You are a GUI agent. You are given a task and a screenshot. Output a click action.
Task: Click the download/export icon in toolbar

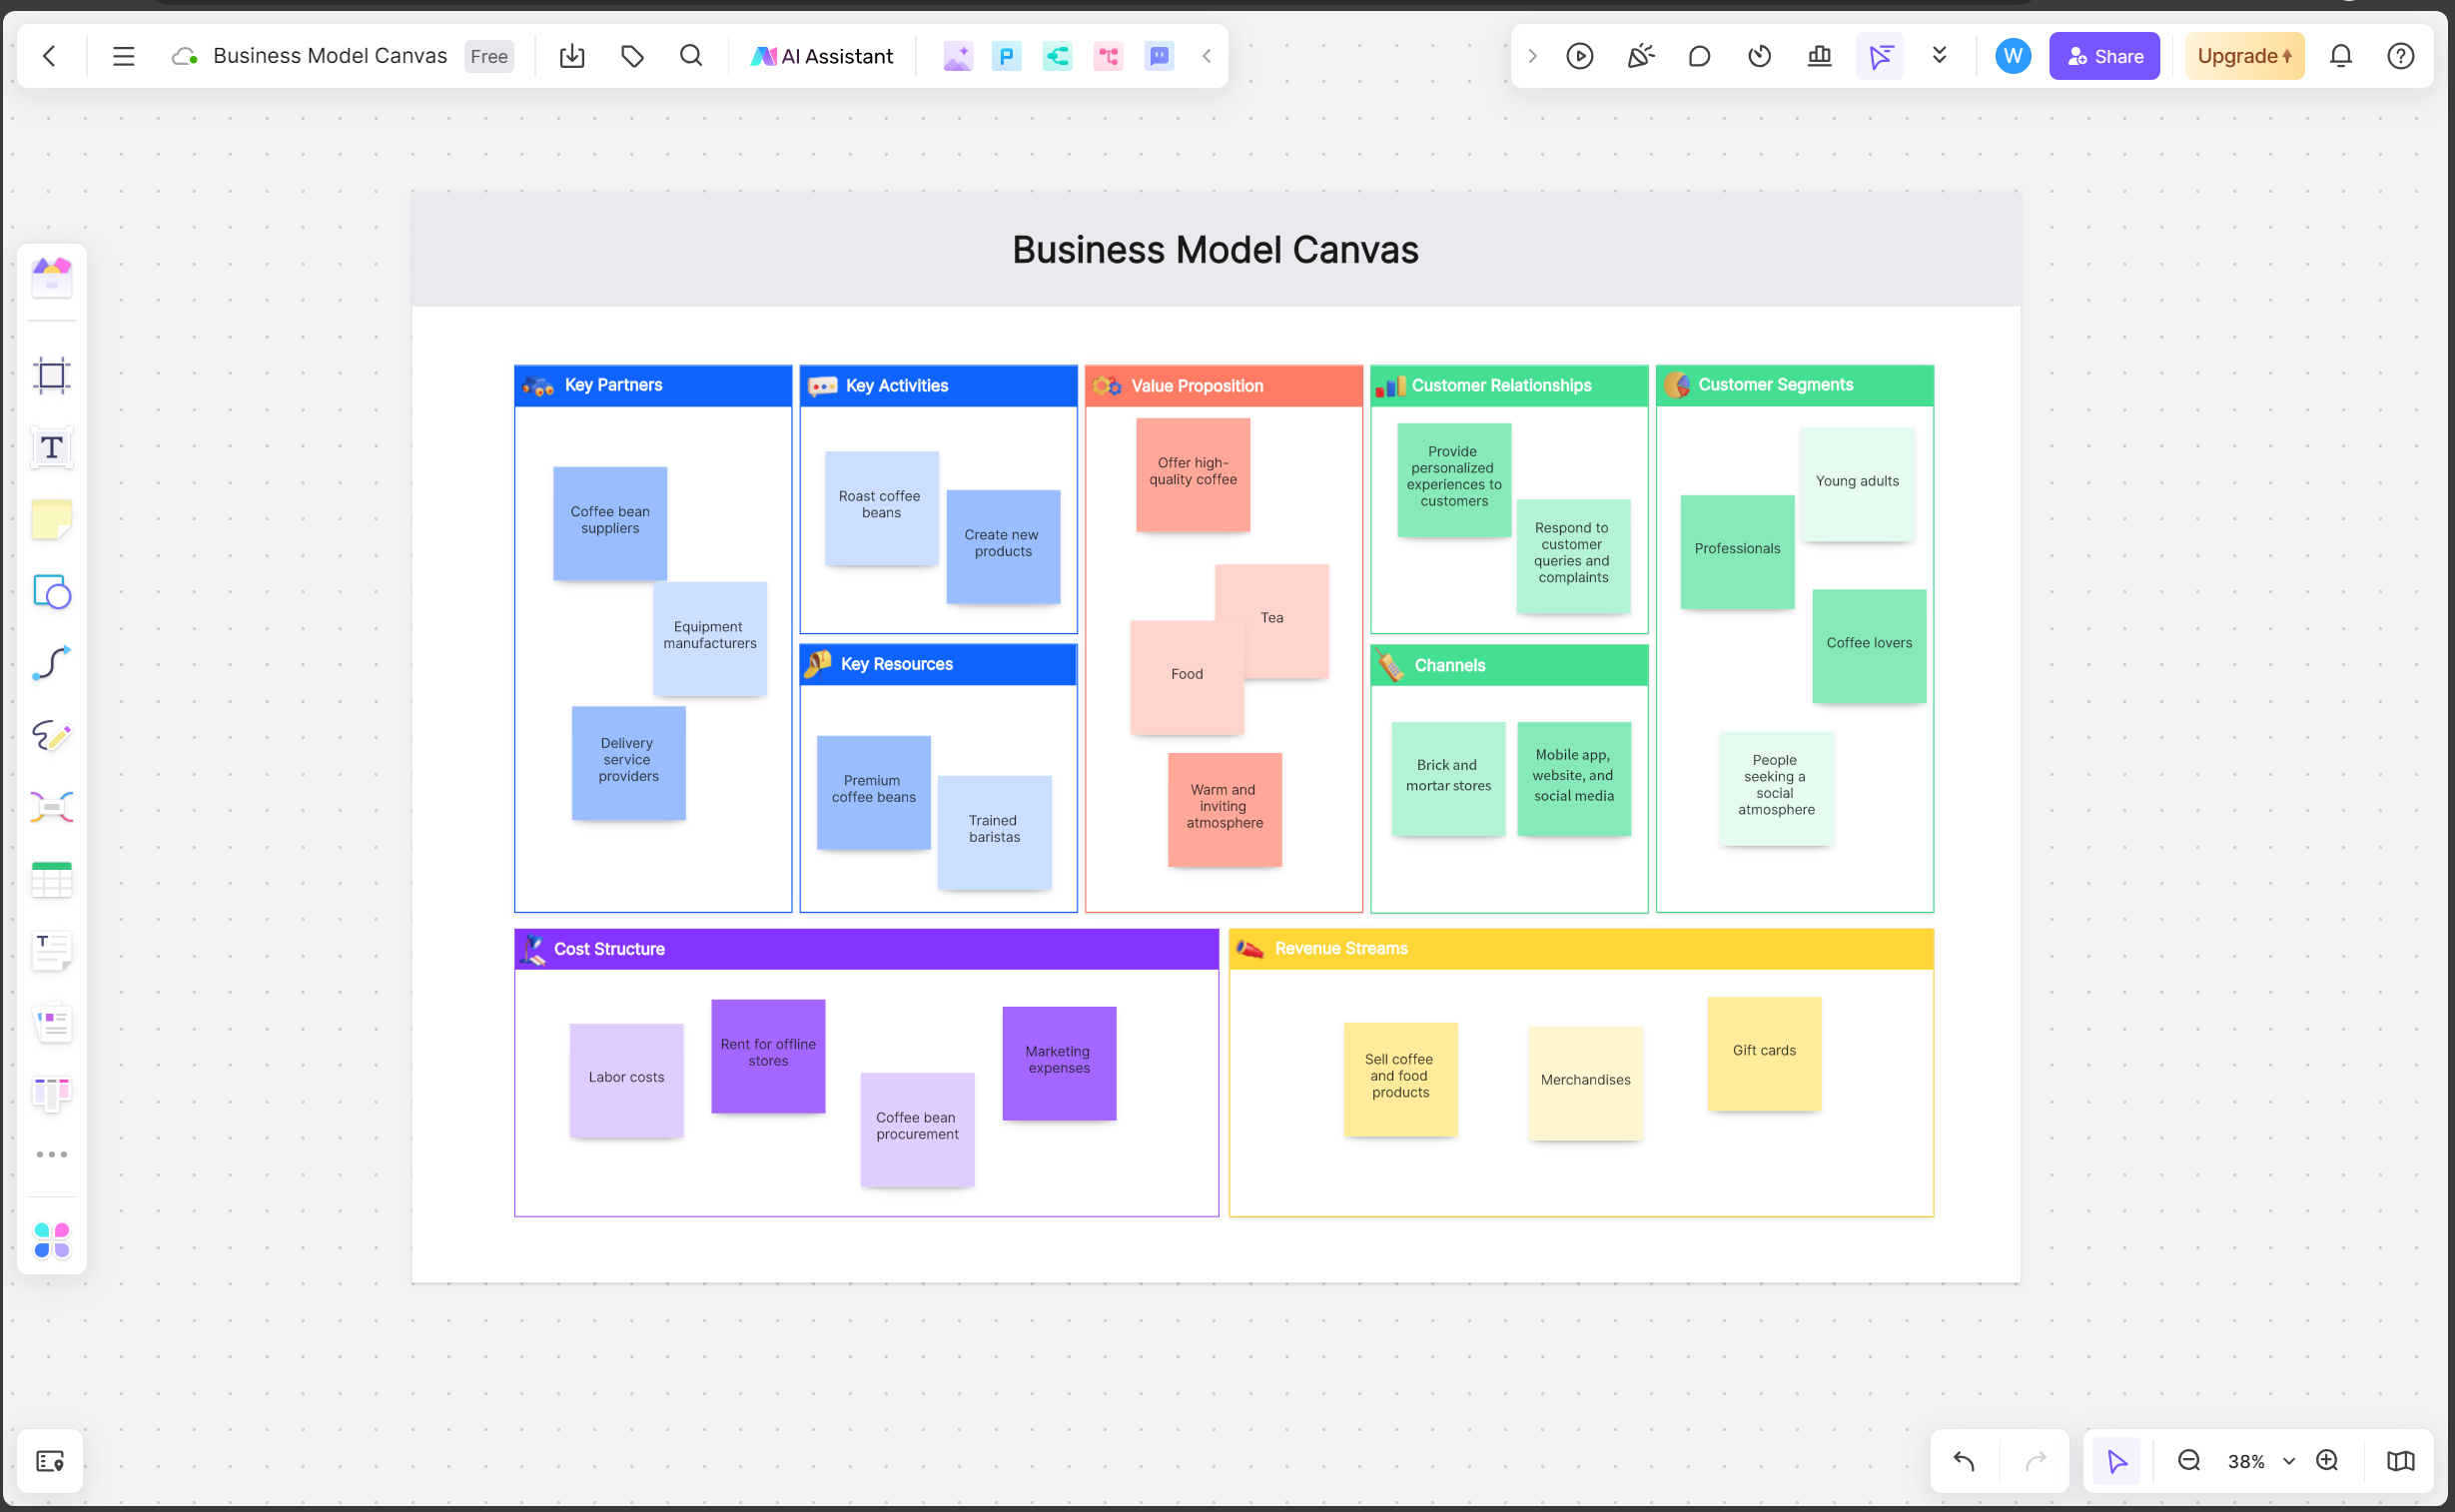tap(571, 56)
